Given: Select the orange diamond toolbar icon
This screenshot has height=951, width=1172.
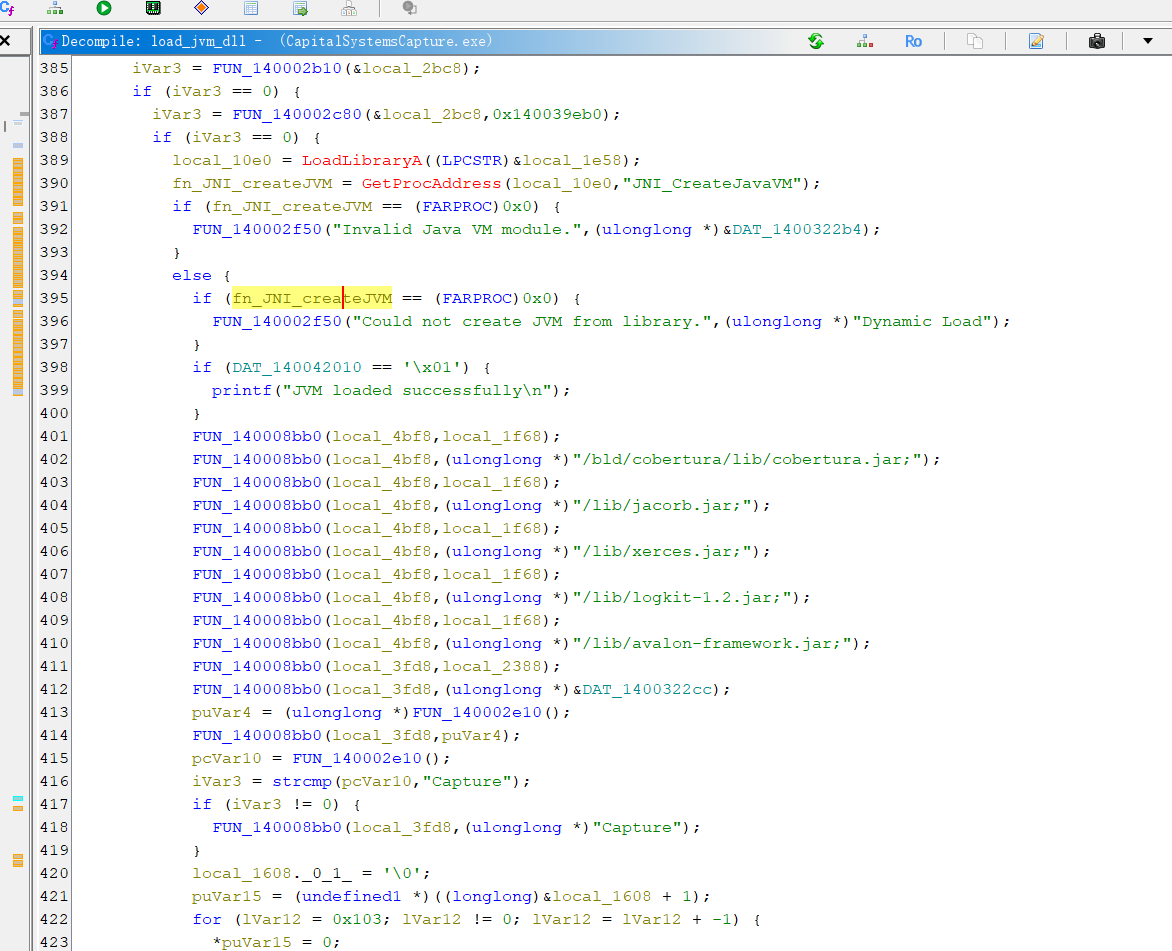Looking at the screenshot, I should pyautogui.click(x=200, y=9).
